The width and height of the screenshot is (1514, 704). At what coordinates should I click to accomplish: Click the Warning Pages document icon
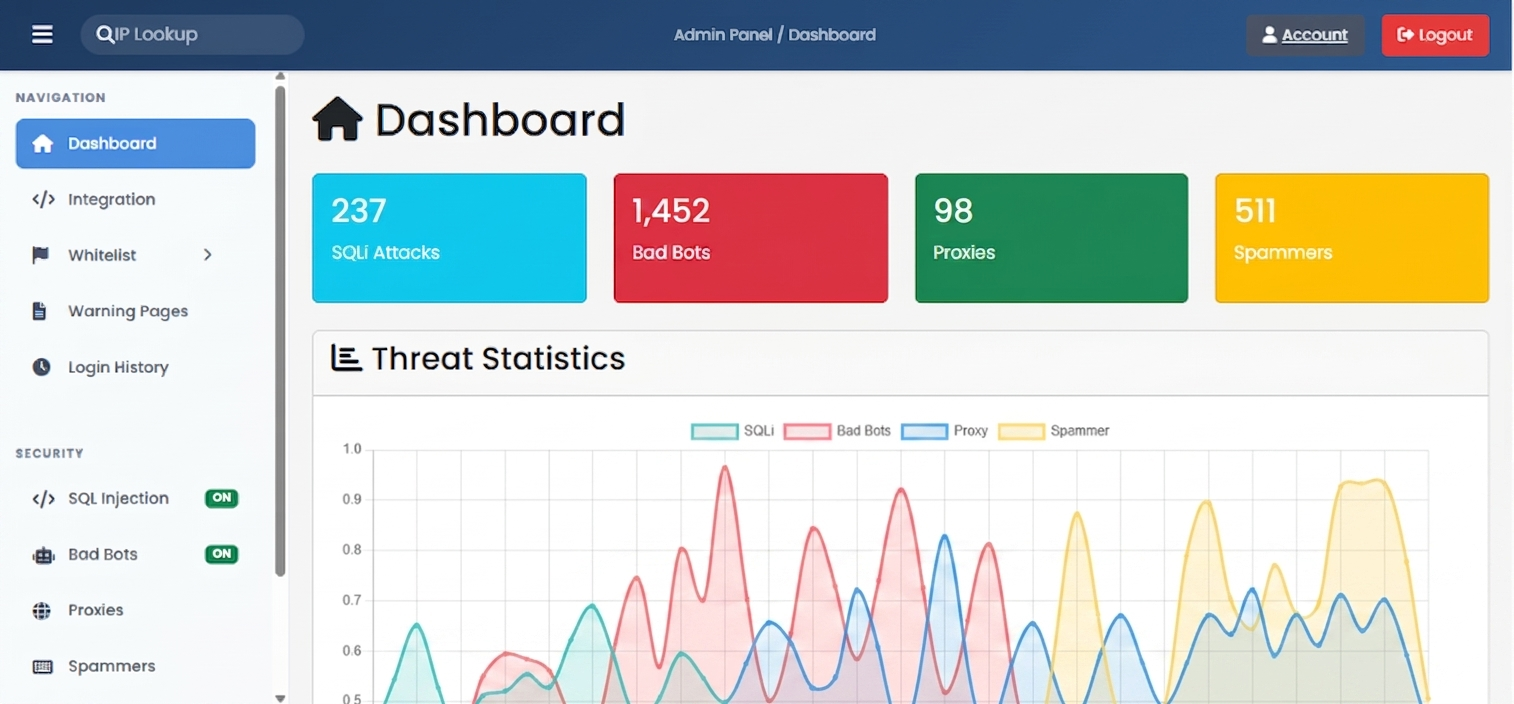pyautogui.click(x=40, y=311)
